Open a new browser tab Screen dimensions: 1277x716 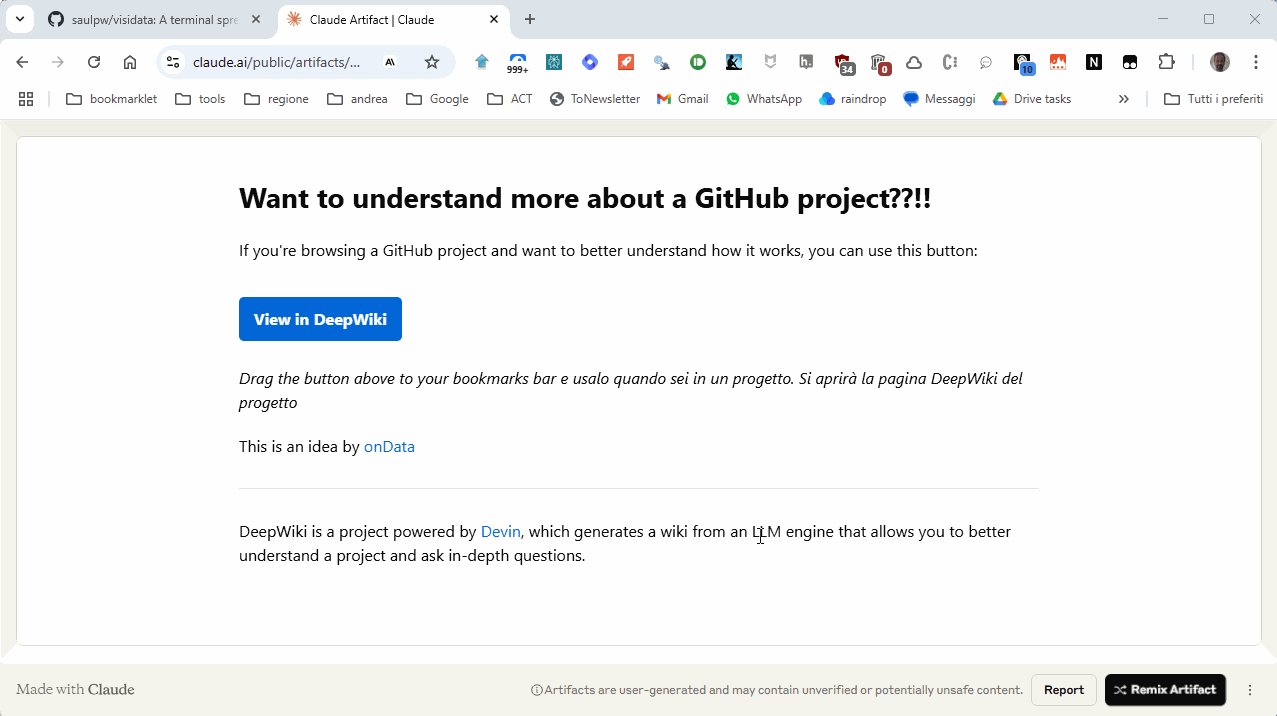(530, 19)
